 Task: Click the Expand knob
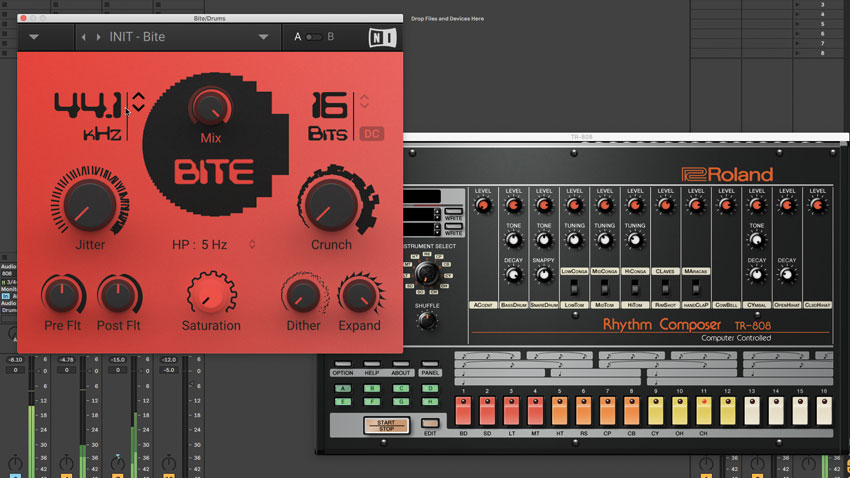(359, 296)
